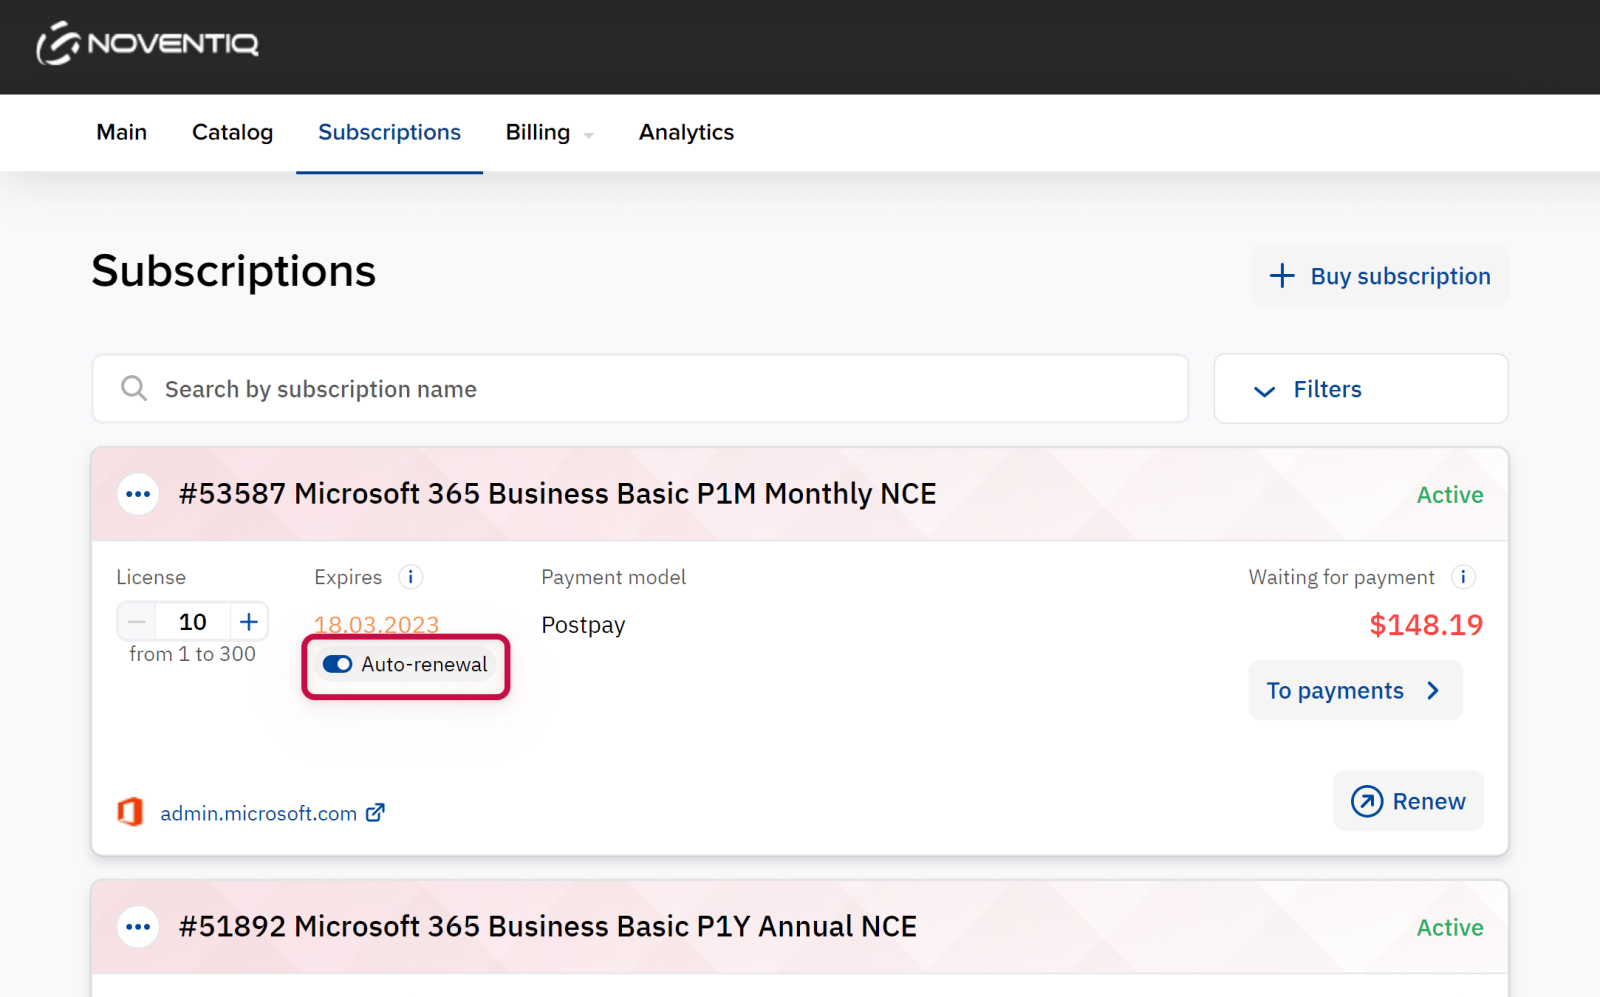Click the Search by subscription name field
Viewport: 1600px width, 997px height.
tap(660, 389)
